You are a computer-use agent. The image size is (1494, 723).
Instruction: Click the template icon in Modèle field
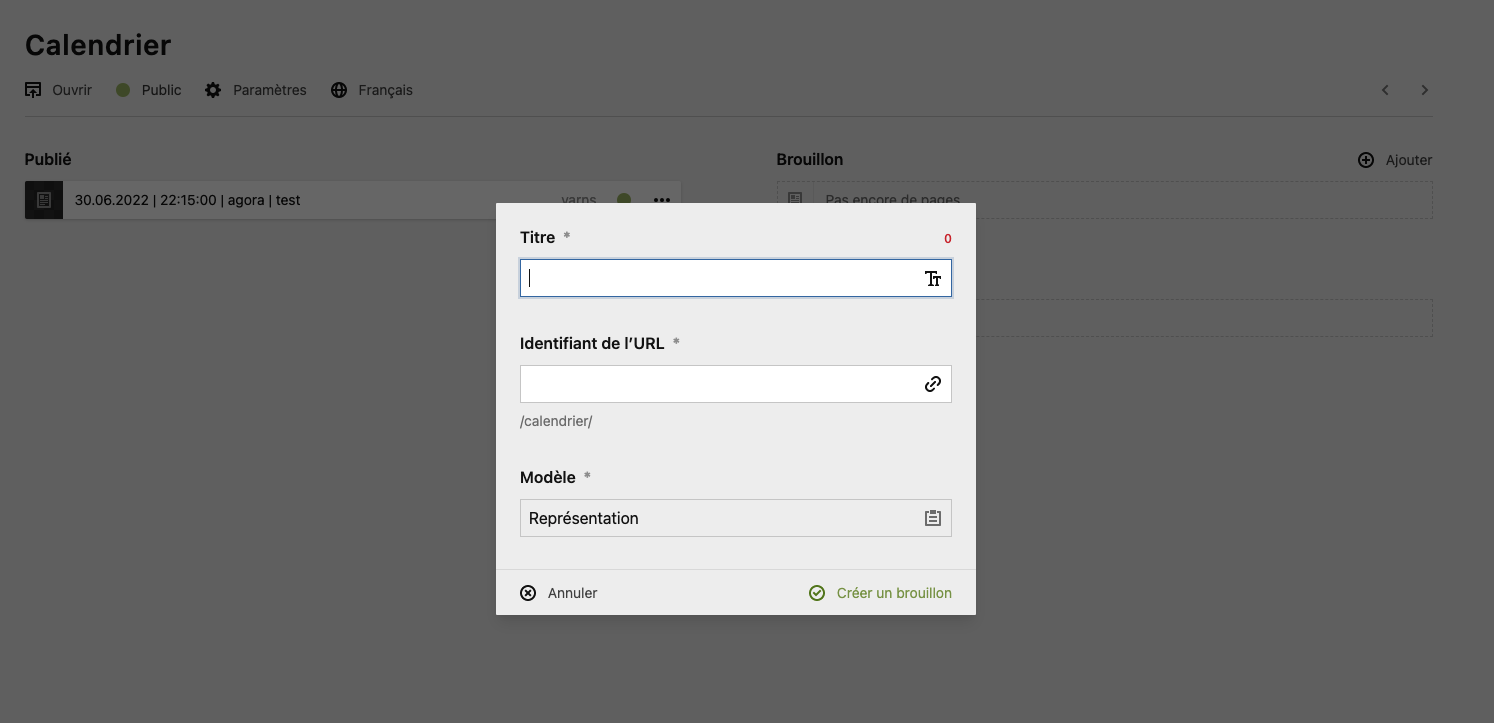(933, 518)
